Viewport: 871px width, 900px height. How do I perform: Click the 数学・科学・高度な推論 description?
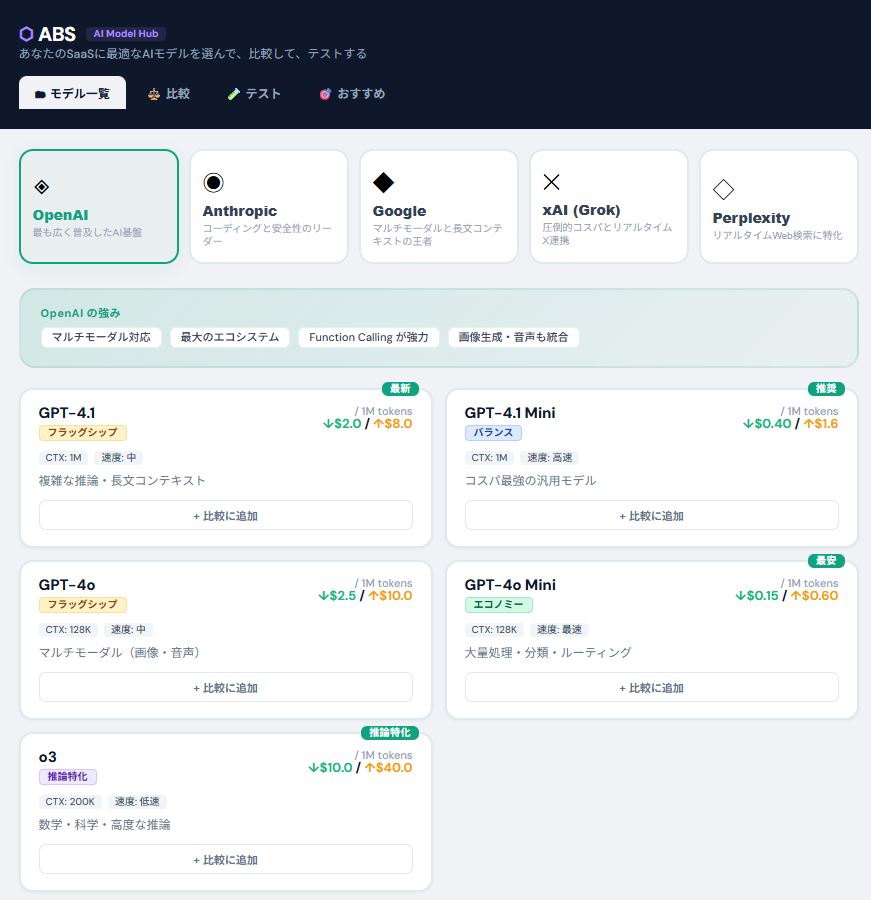click(104, 825)
